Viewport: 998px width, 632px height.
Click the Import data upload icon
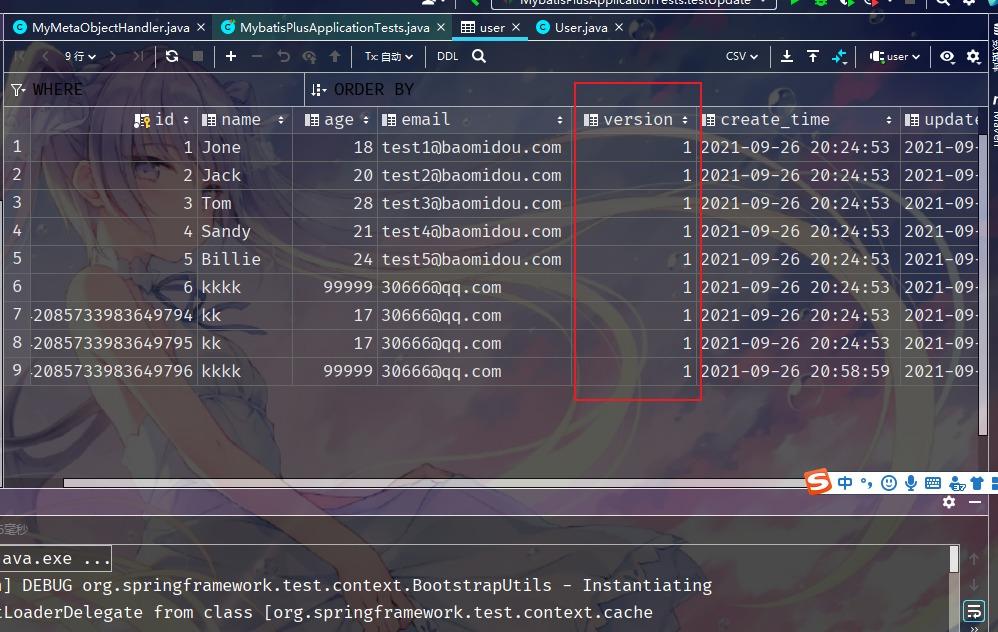pos(813,57)
